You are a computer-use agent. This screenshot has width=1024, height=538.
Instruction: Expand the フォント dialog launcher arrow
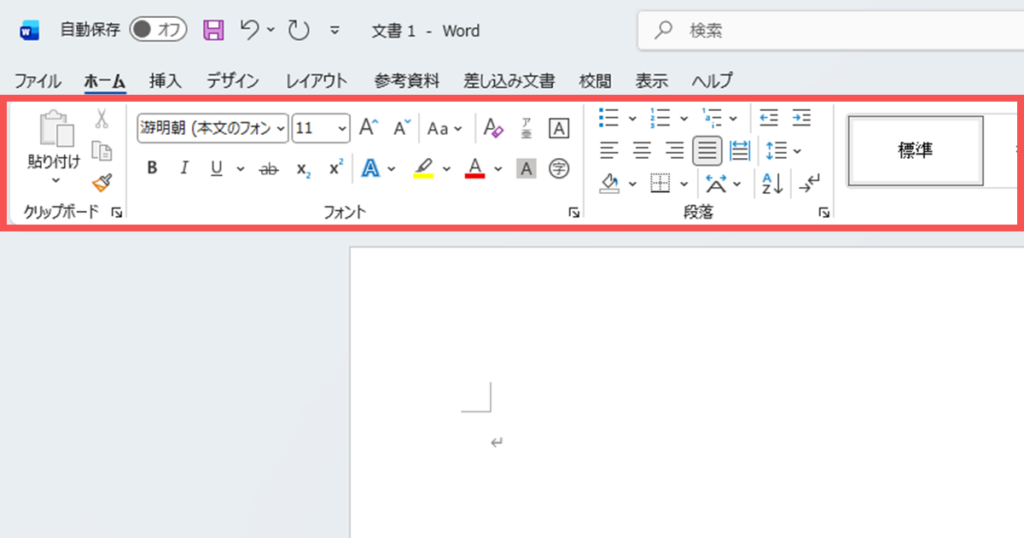pos(574,213)
